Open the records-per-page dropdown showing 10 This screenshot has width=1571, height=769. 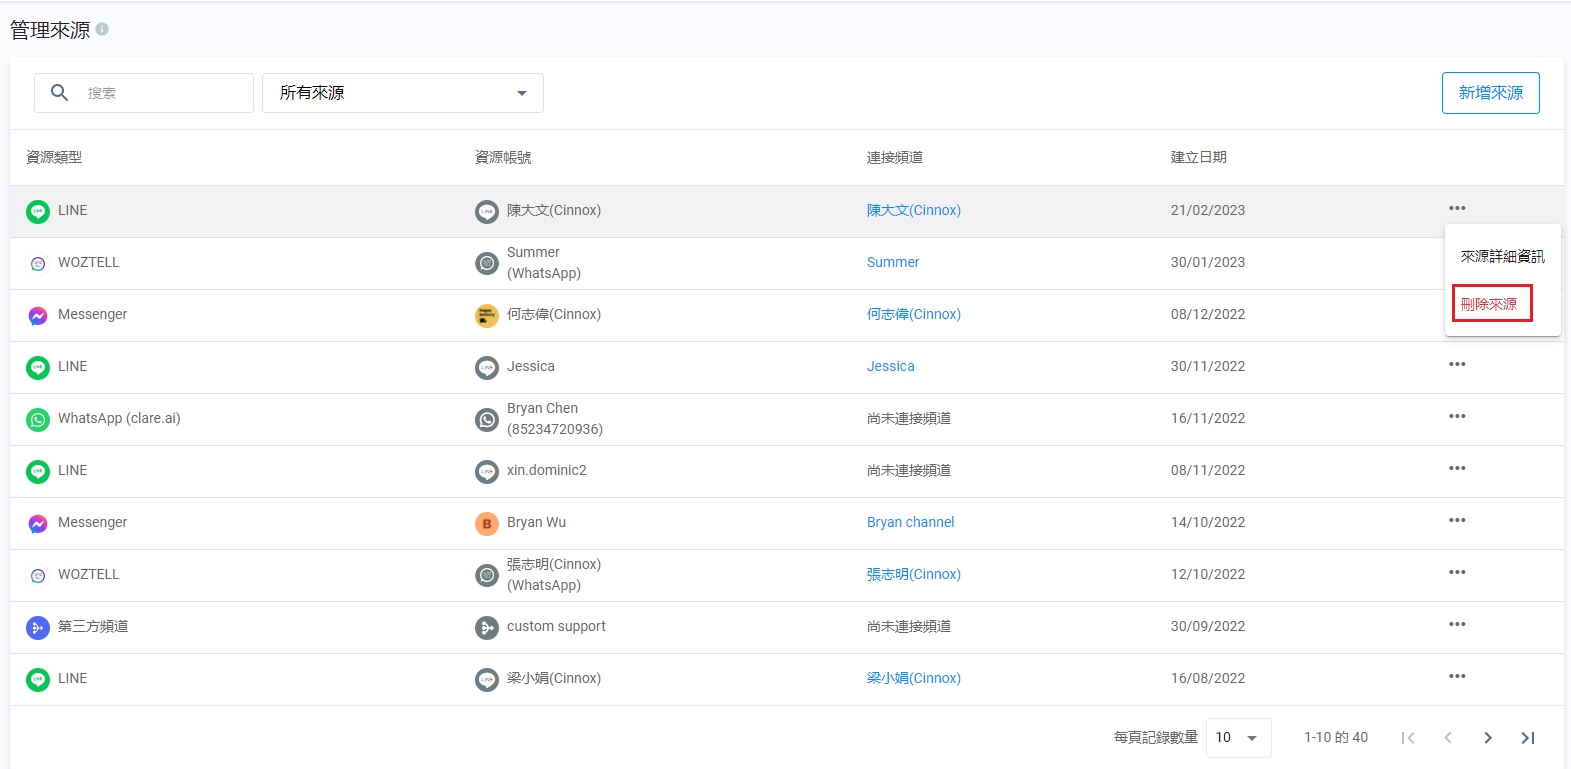pos(1238,738)
